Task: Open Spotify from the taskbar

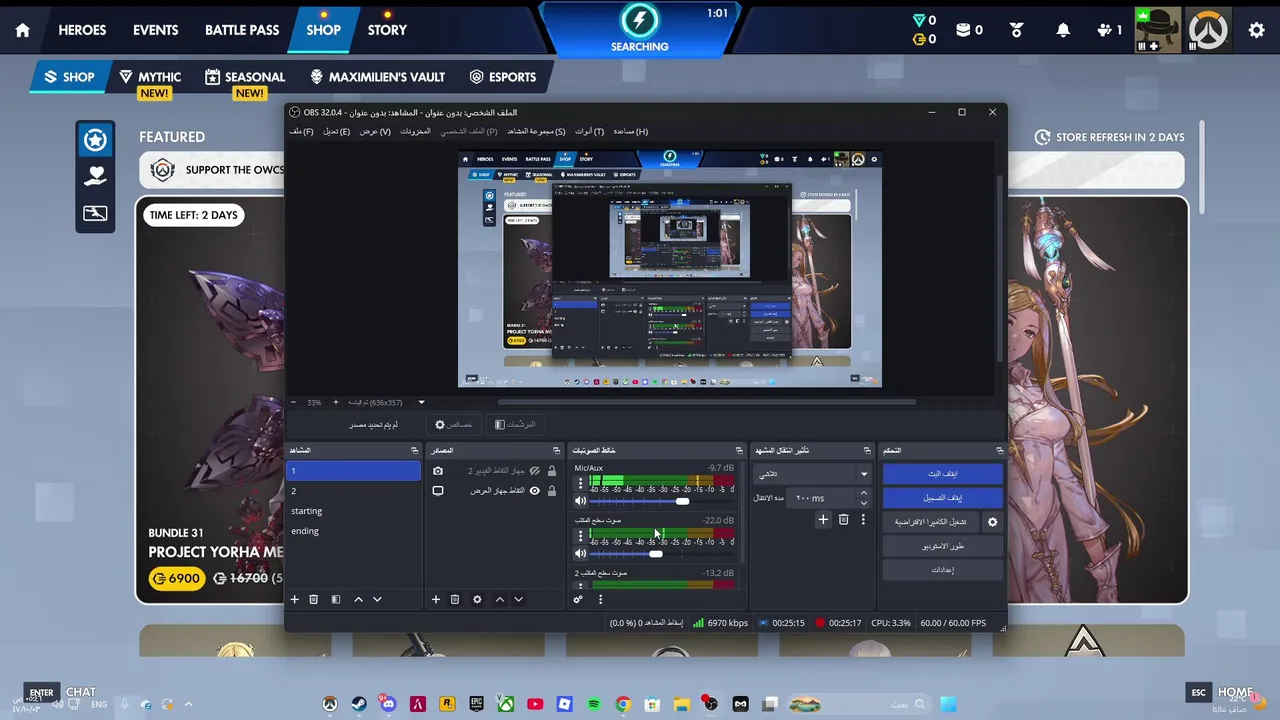Action: coord(594,704)
